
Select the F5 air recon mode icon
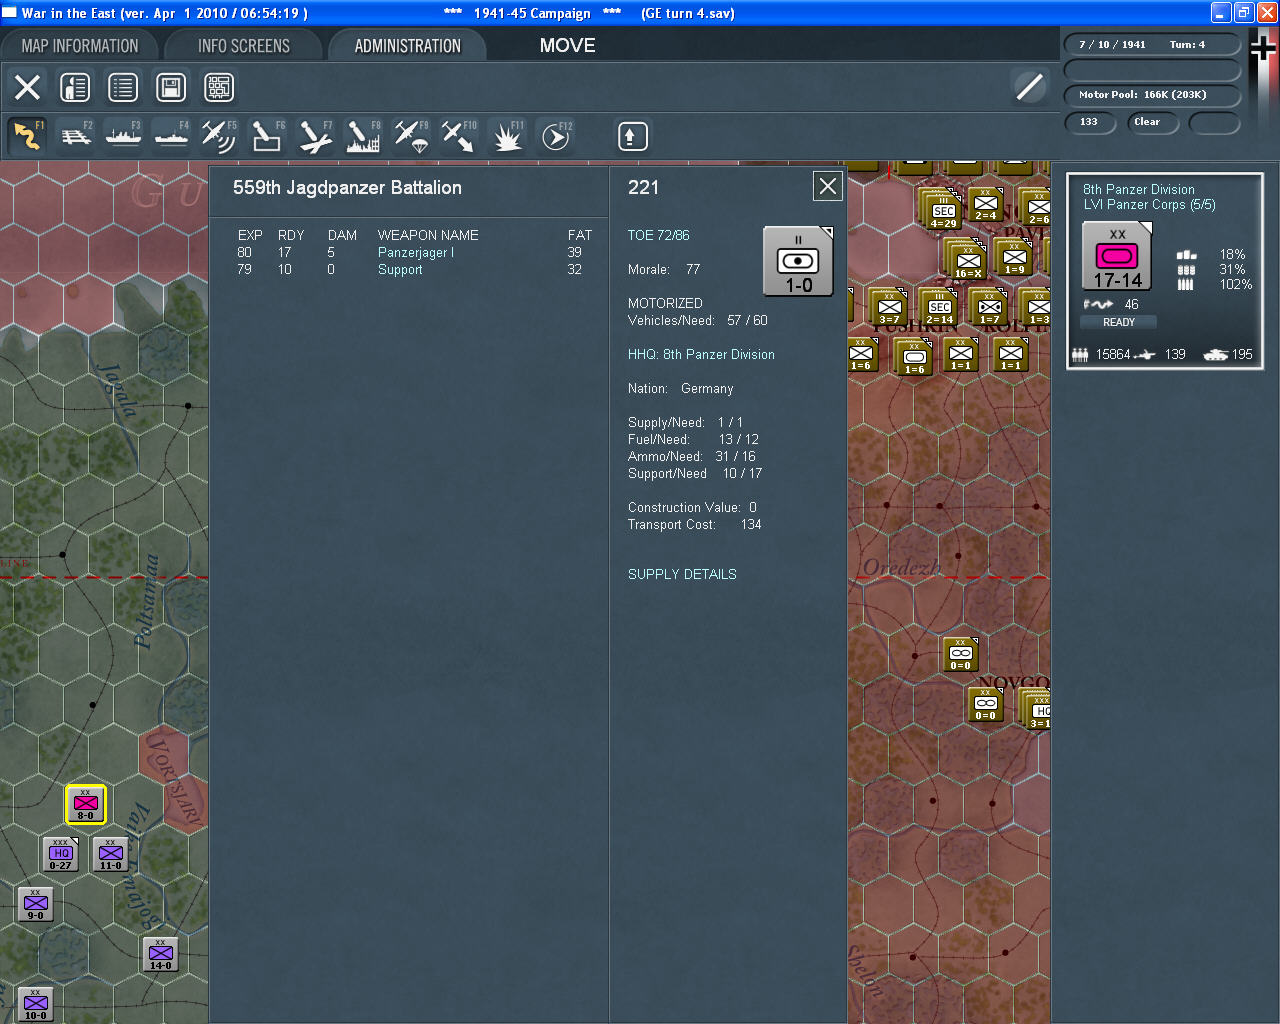coord(219,136)
